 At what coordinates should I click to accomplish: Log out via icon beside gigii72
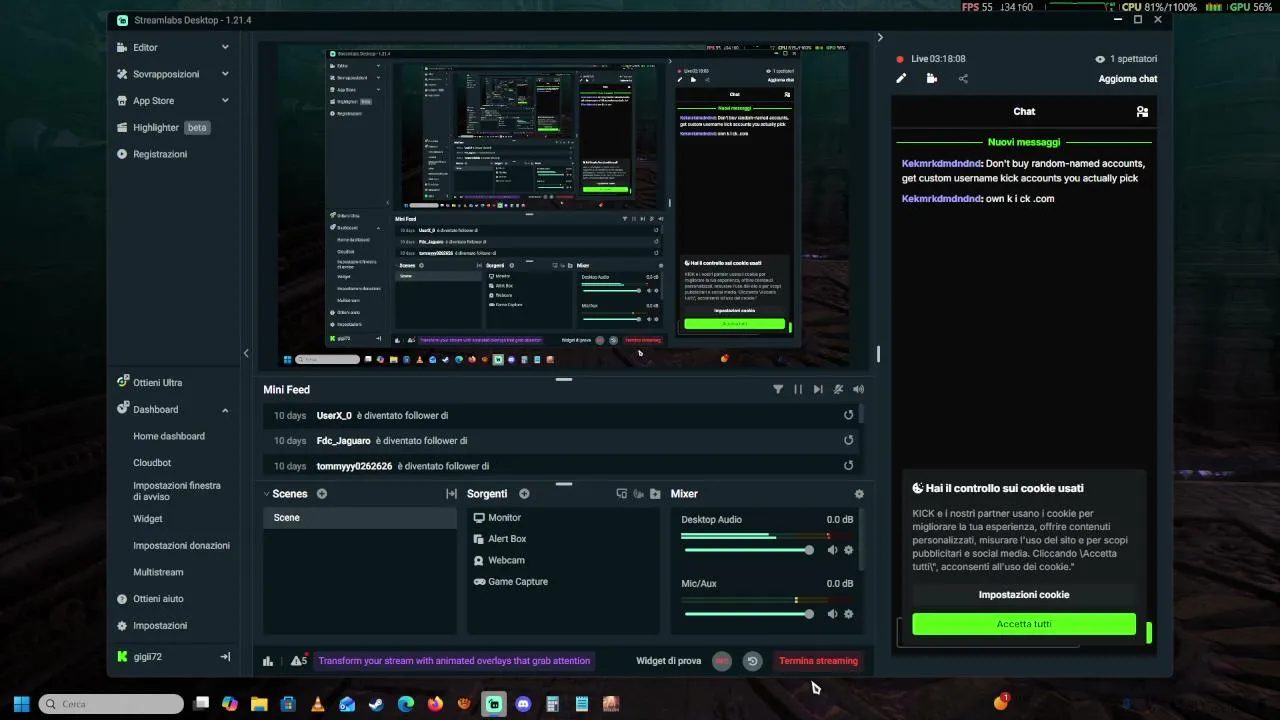click(x=225, y=657)
